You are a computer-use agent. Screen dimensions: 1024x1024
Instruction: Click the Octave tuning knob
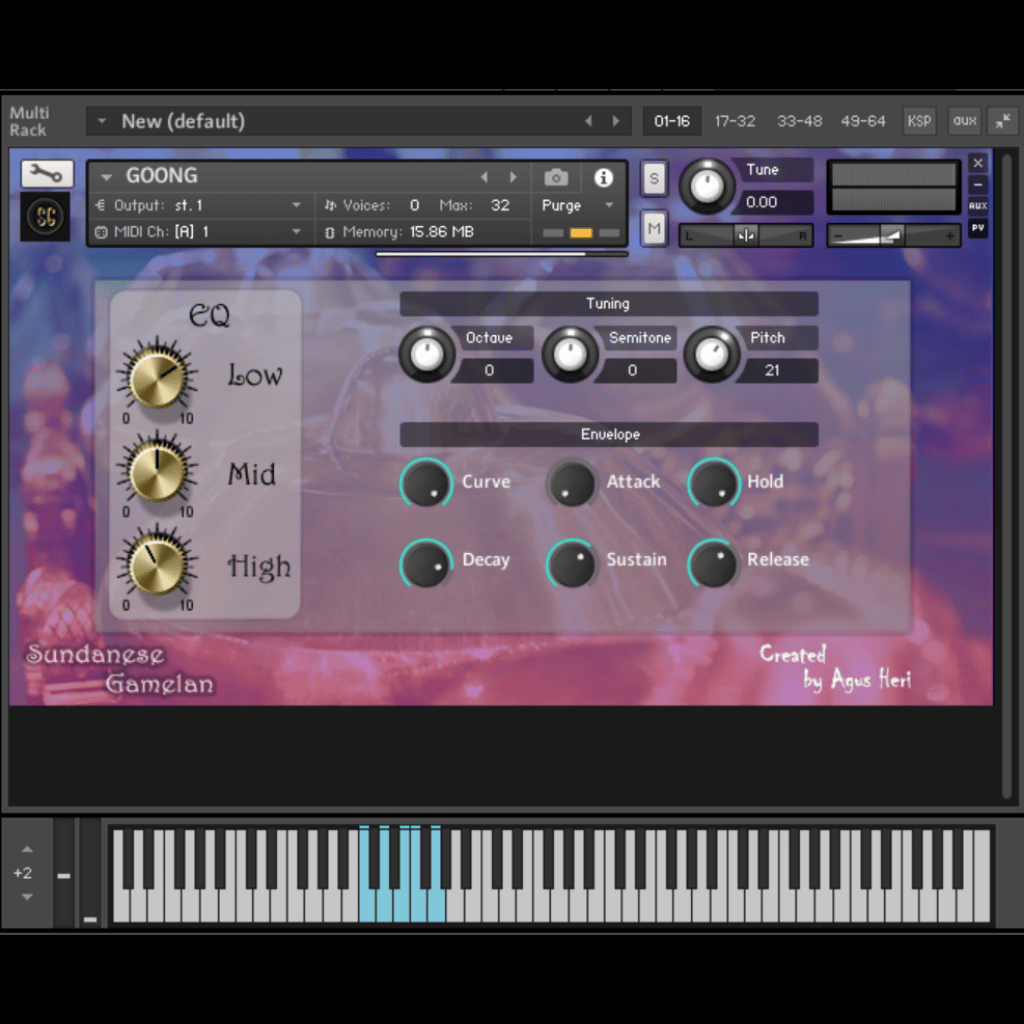pos(427,354)
